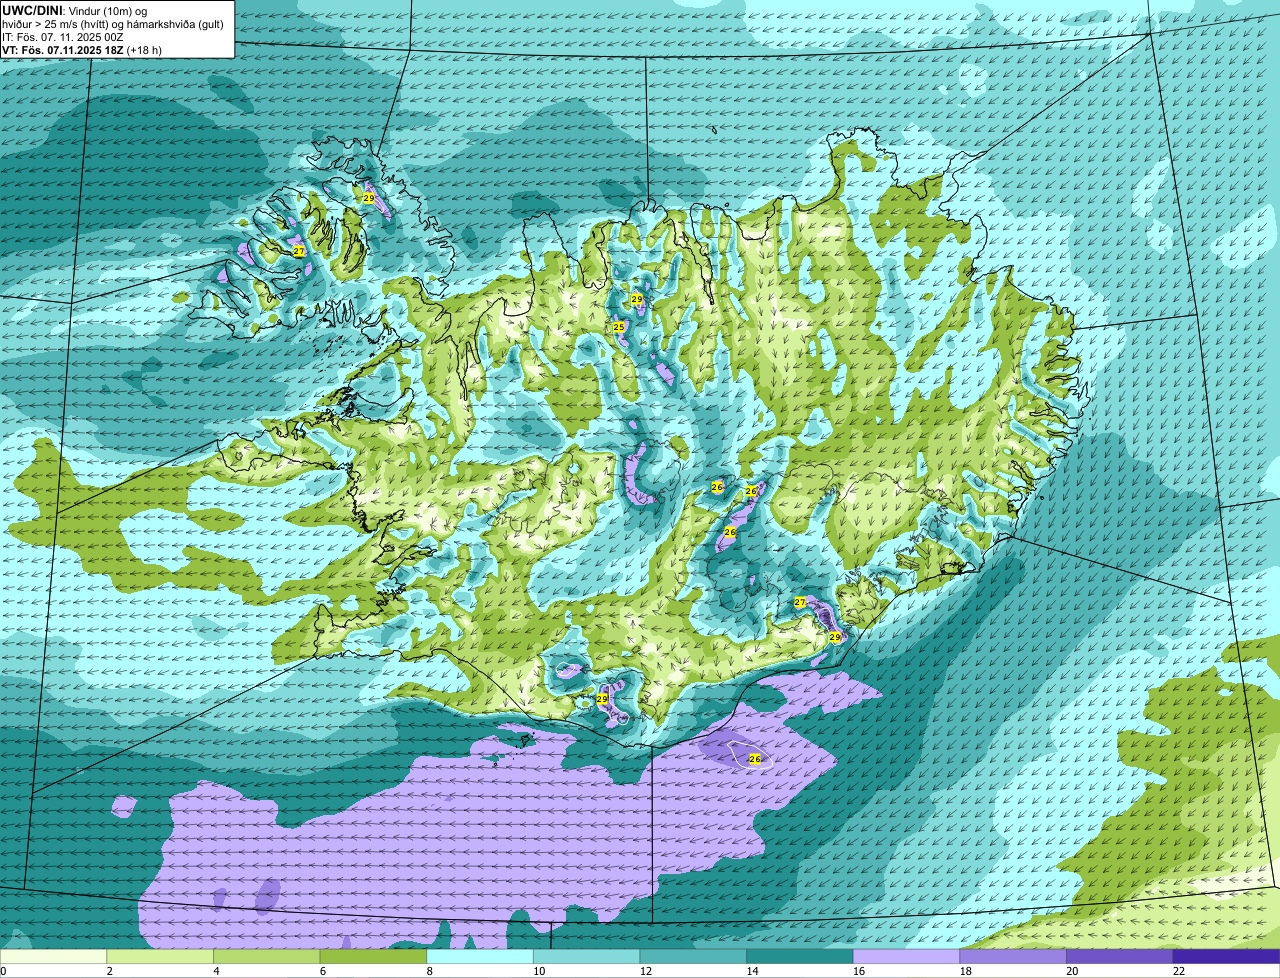Click the 'VT: Fös. 07.11.2025 18Z (+18 h)' line
The image size is (1280, 978).
click(82, 50)
